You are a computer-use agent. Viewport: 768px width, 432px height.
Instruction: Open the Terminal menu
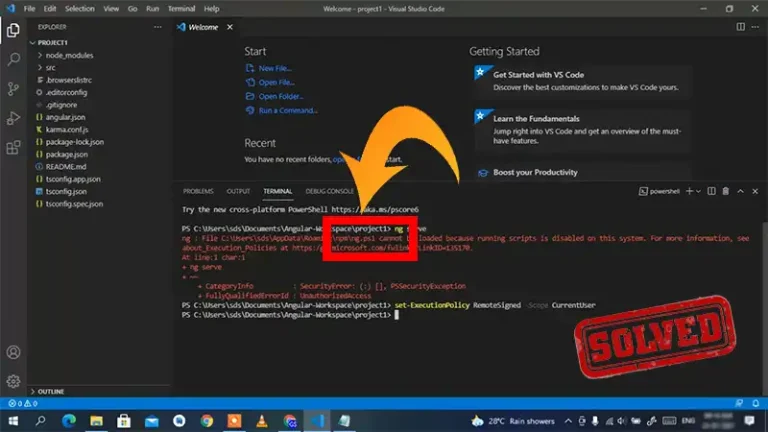(181, 9)
